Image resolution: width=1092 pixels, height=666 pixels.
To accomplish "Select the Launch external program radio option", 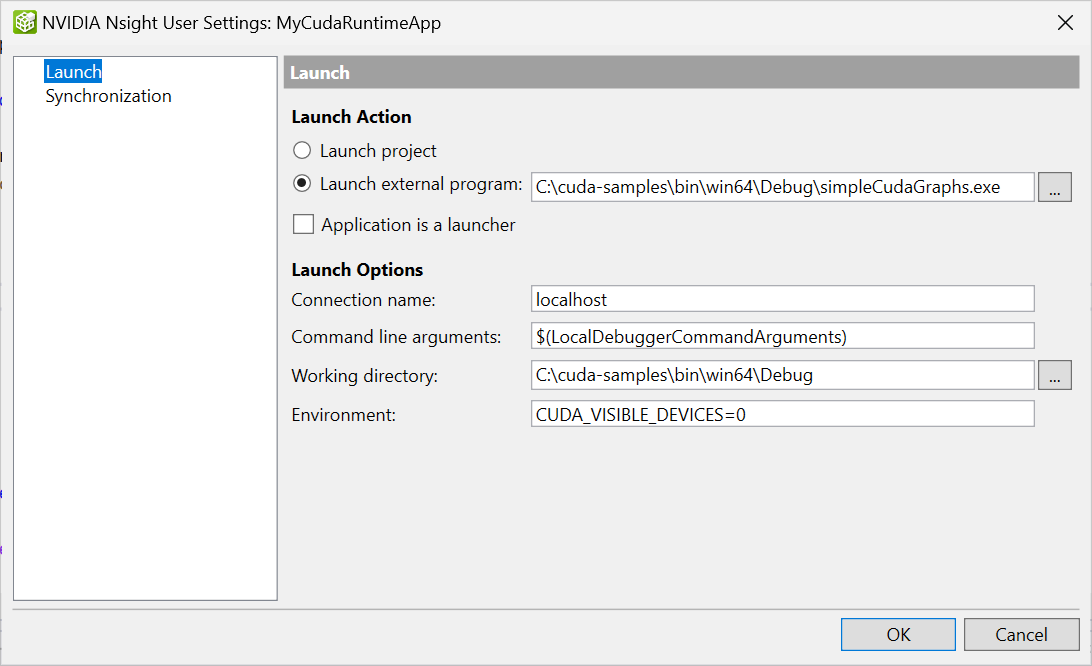I will coord(301,187).
